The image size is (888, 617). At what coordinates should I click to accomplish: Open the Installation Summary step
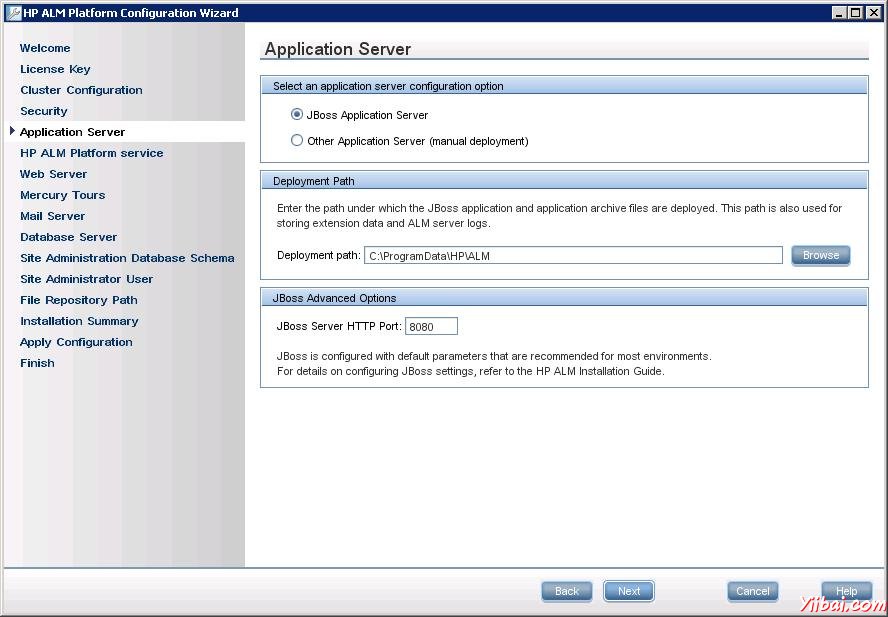tap(79, 321)
